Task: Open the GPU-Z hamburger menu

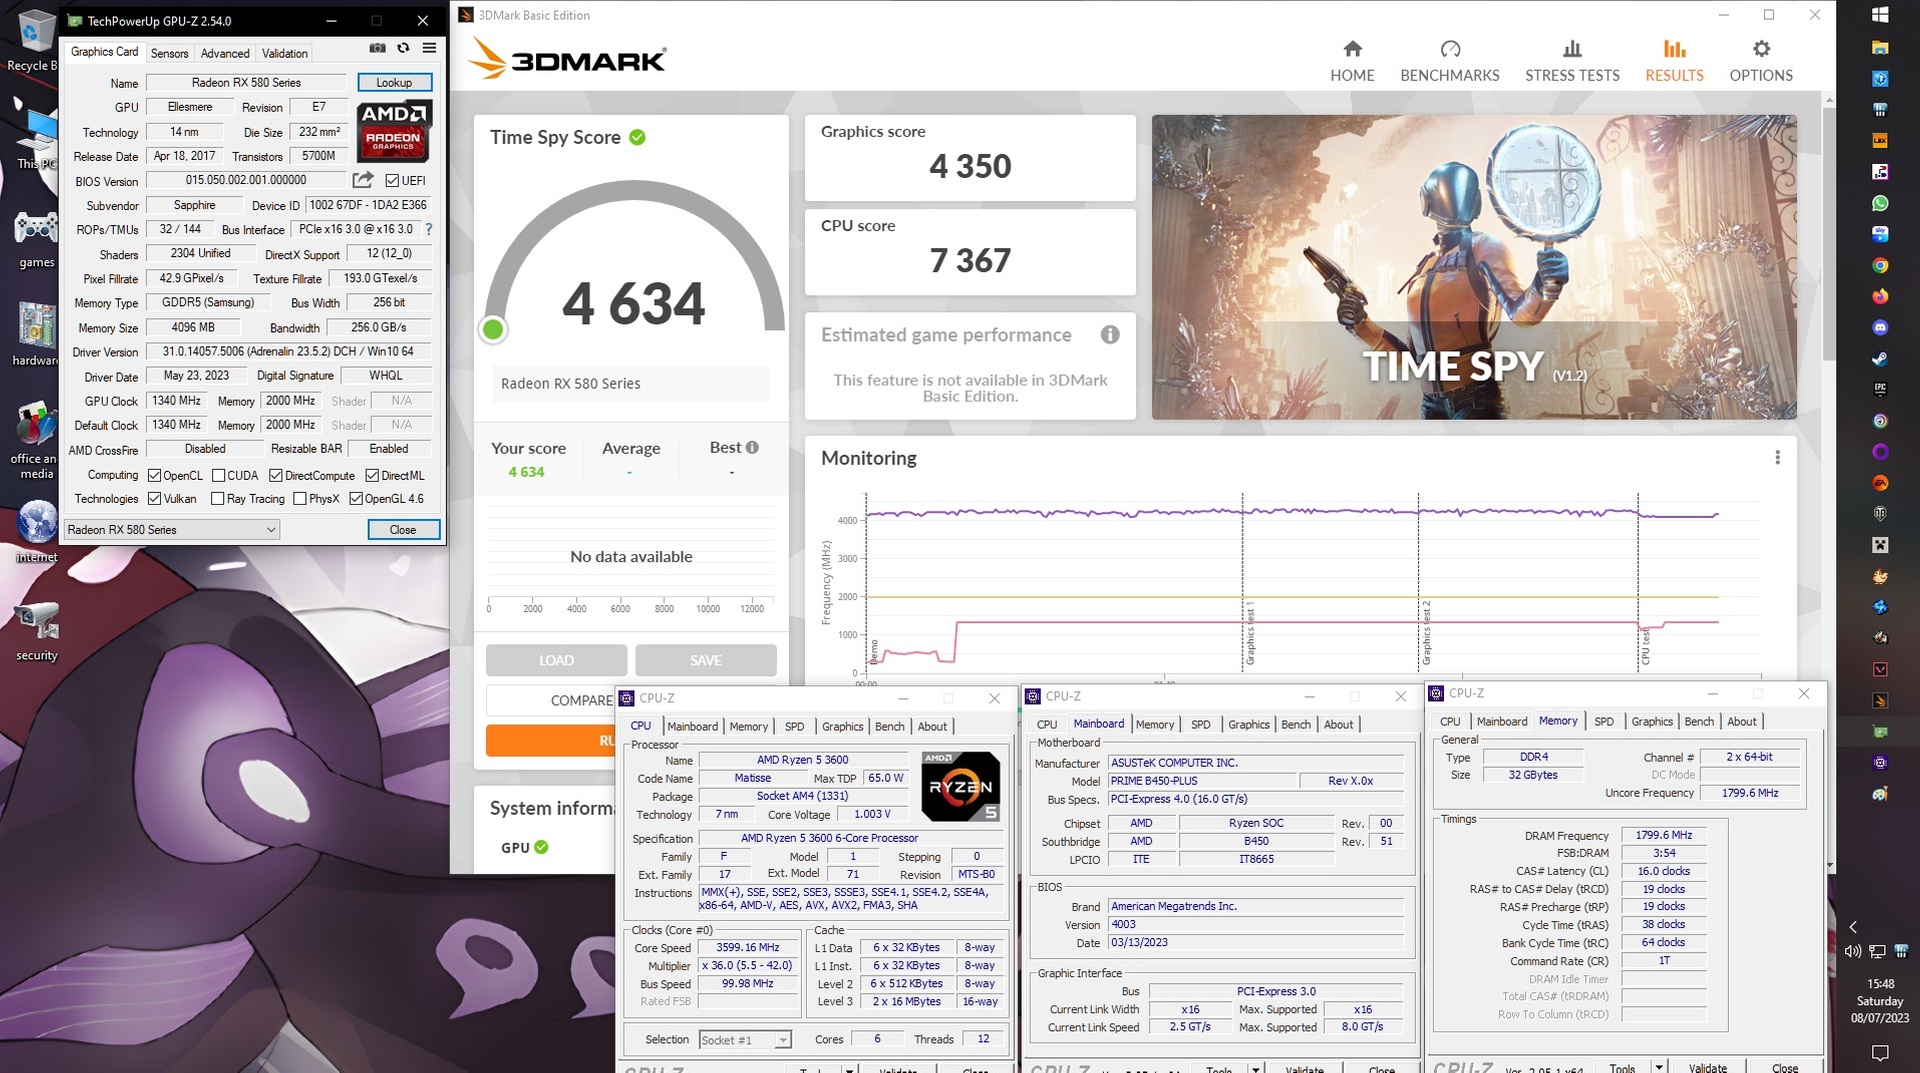Action: pos(429,48)
